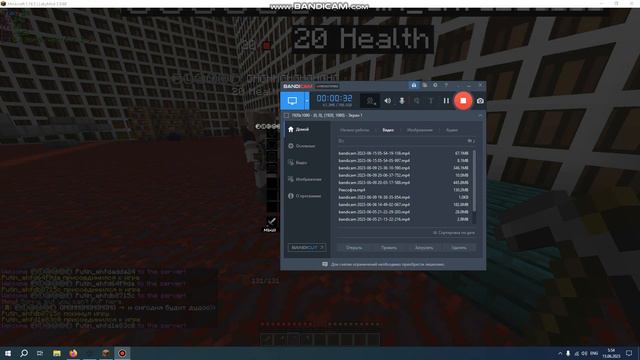
Task: Open the Windows Start menu
Action: pos(8,353)
